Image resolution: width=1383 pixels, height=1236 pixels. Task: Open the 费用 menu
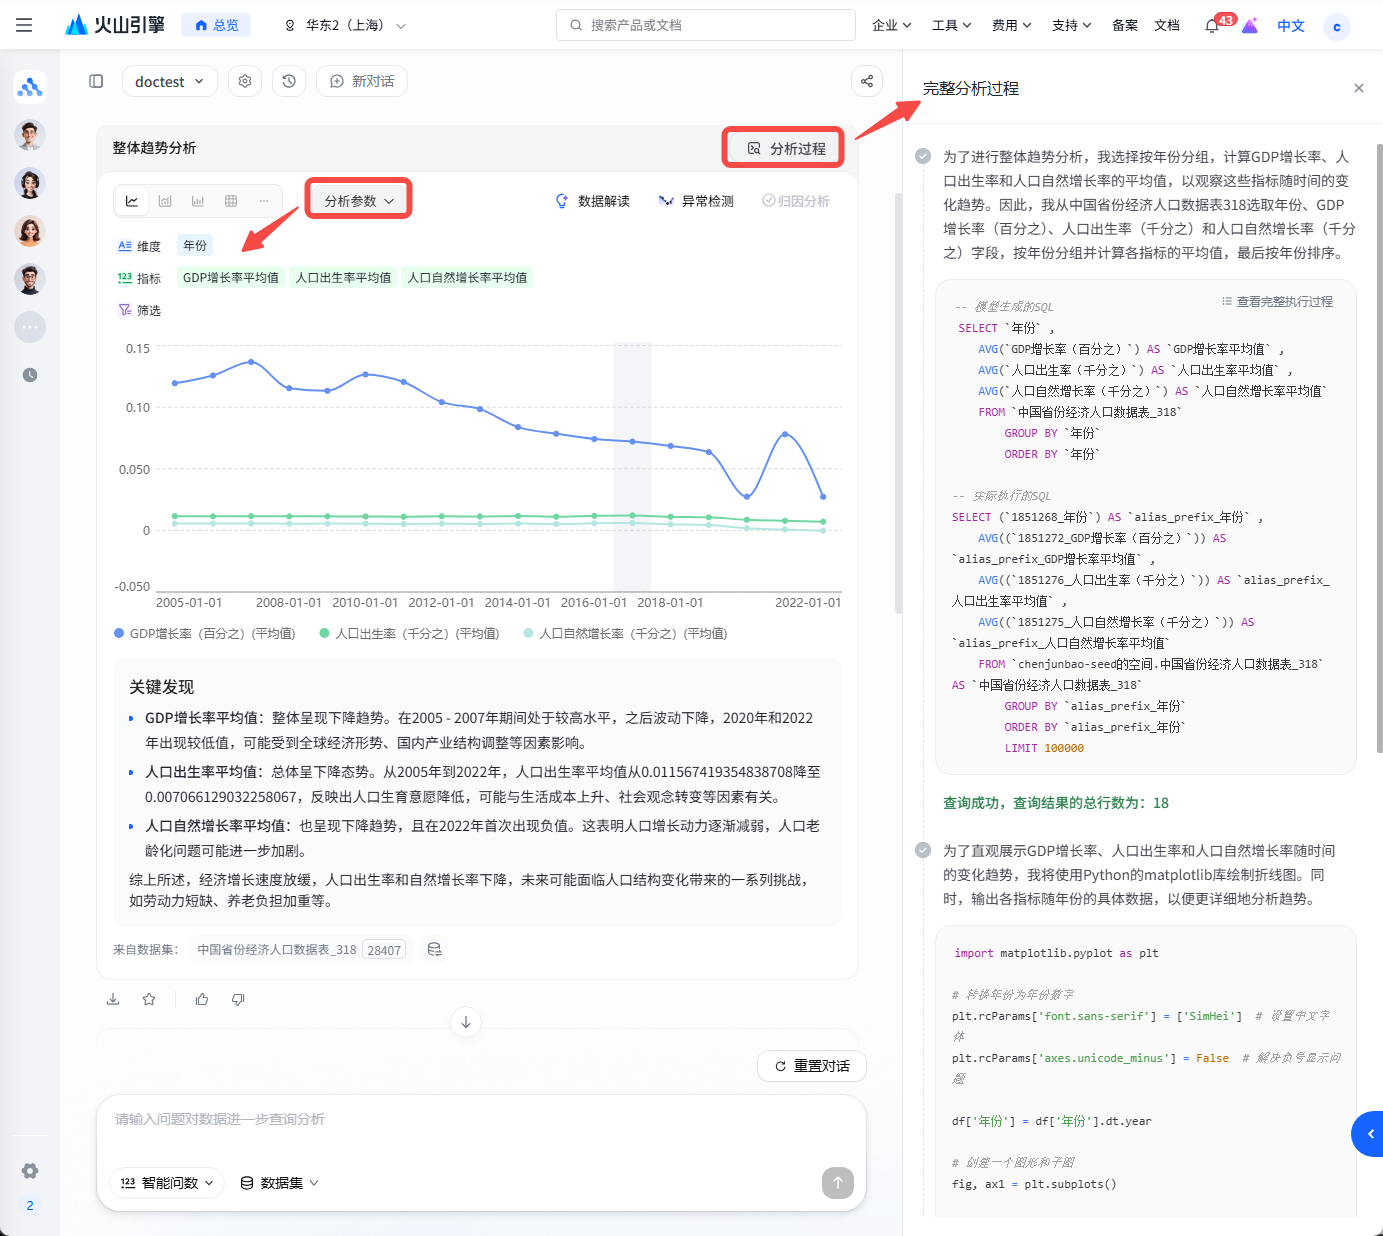coord(1012,25)
